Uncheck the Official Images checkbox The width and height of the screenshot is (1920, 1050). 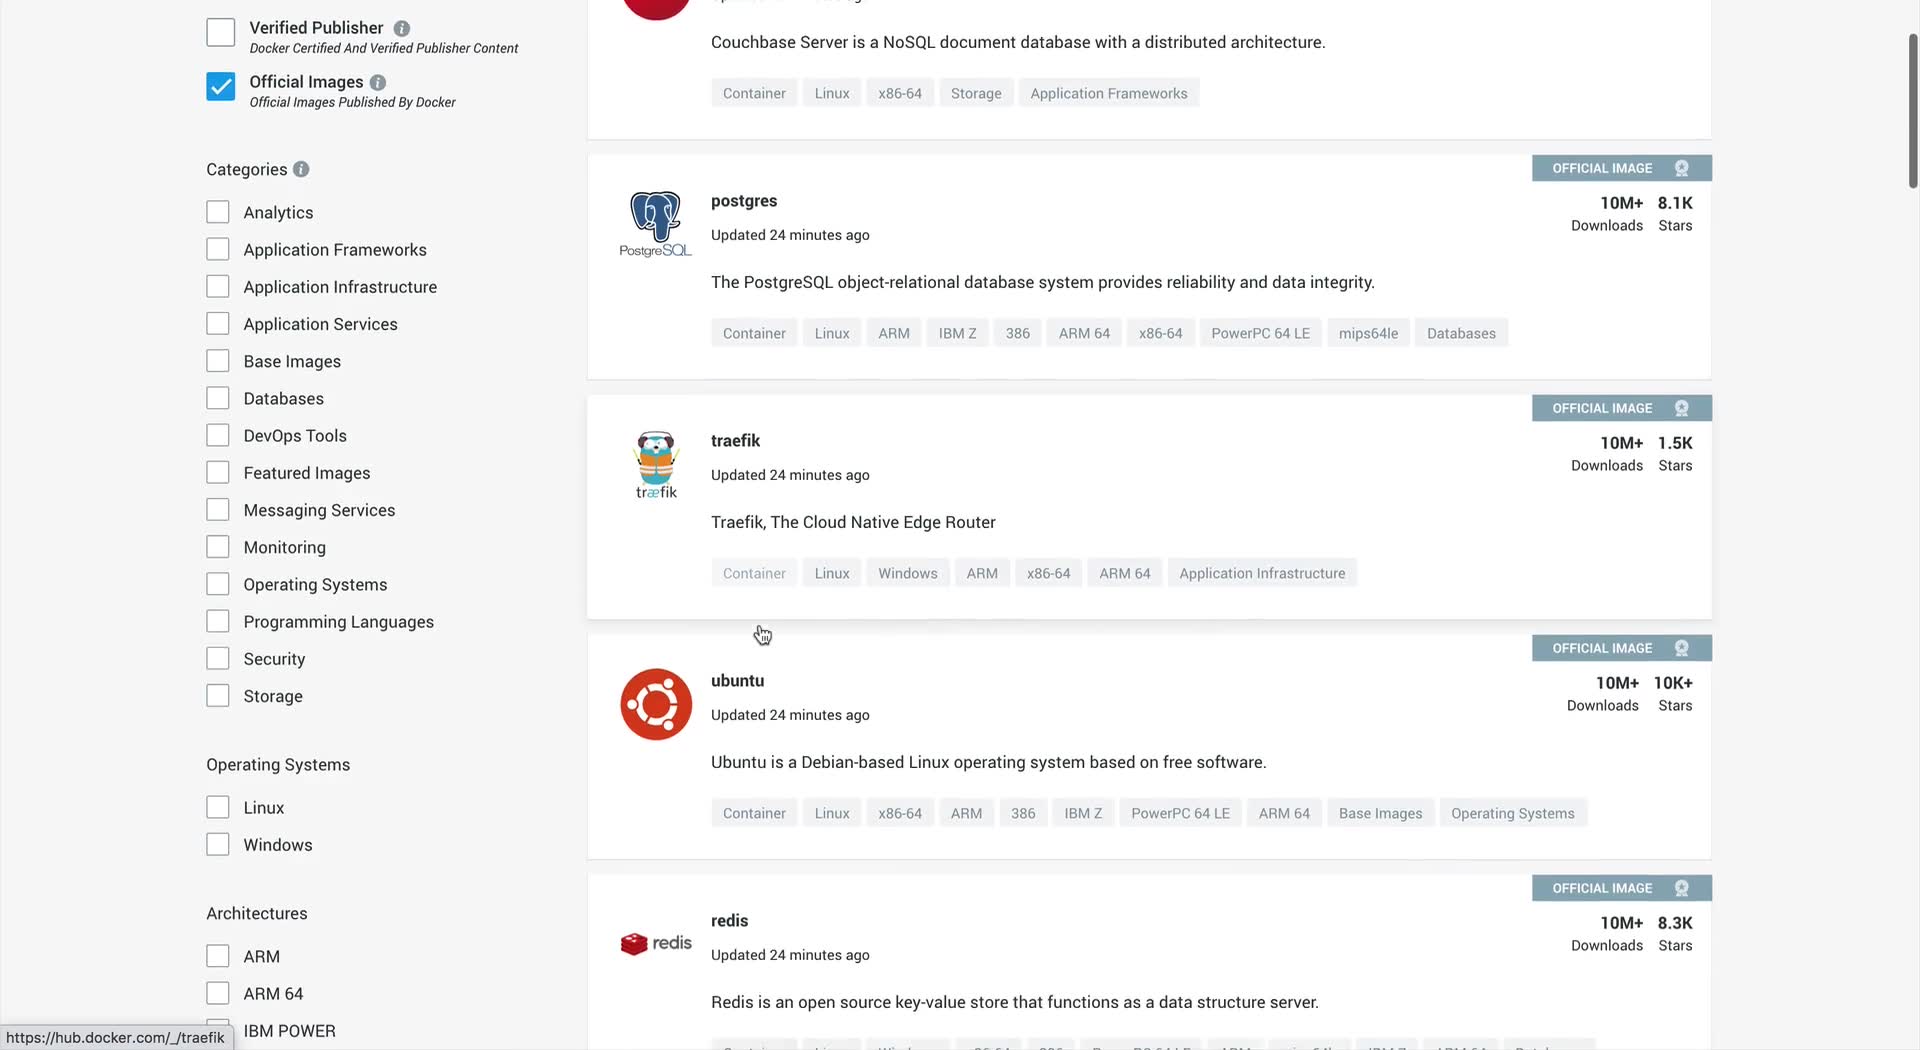[221, 86]
